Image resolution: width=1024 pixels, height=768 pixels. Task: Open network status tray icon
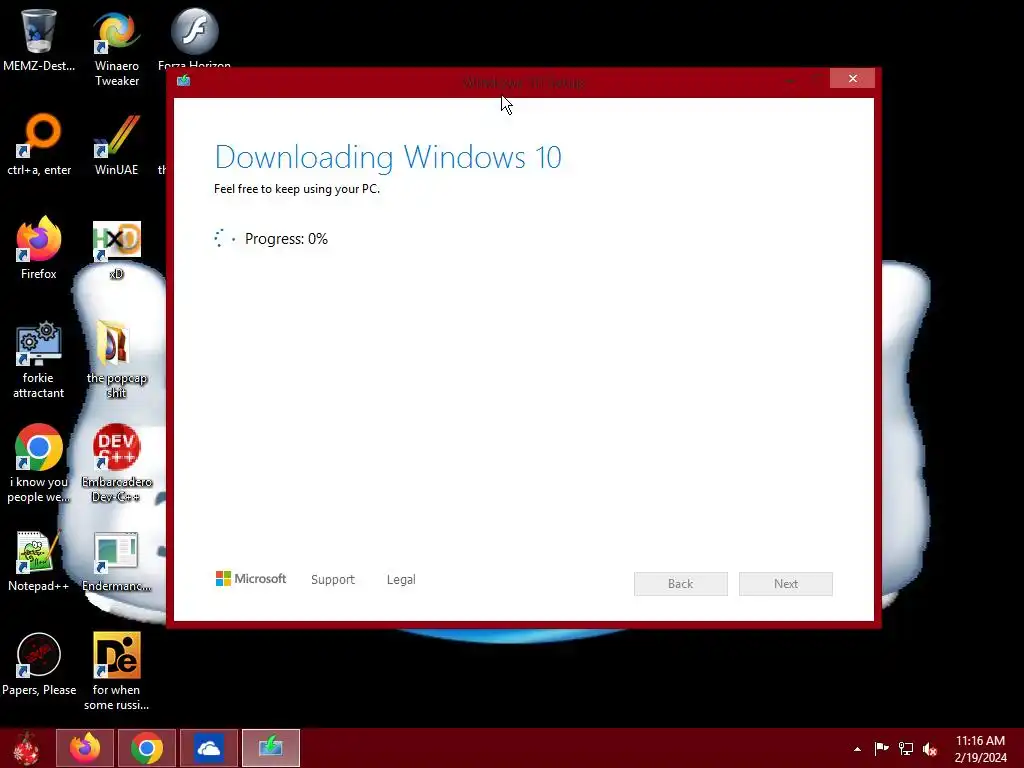906,748
